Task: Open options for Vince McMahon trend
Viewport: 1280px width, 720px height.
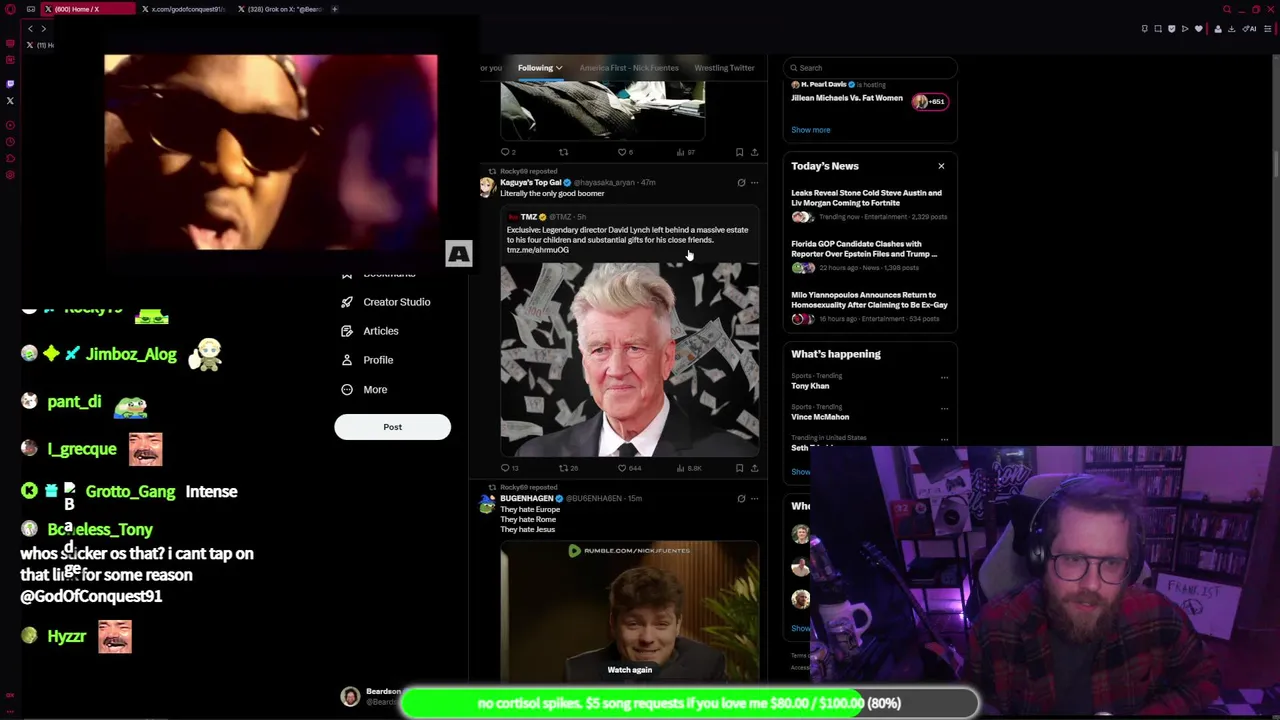Action: coord(944,408)
